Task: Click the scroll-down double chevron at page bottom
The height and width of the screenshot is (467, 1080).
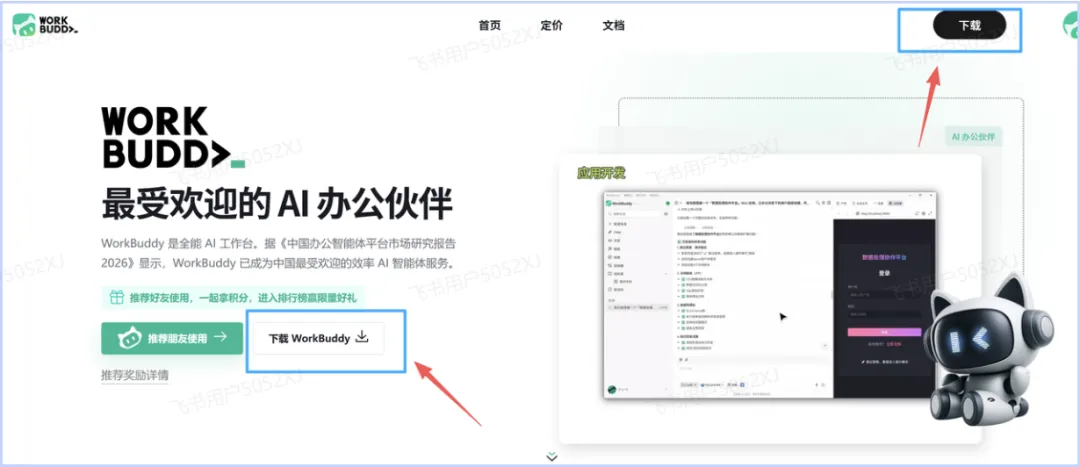Action: (552, 456)
